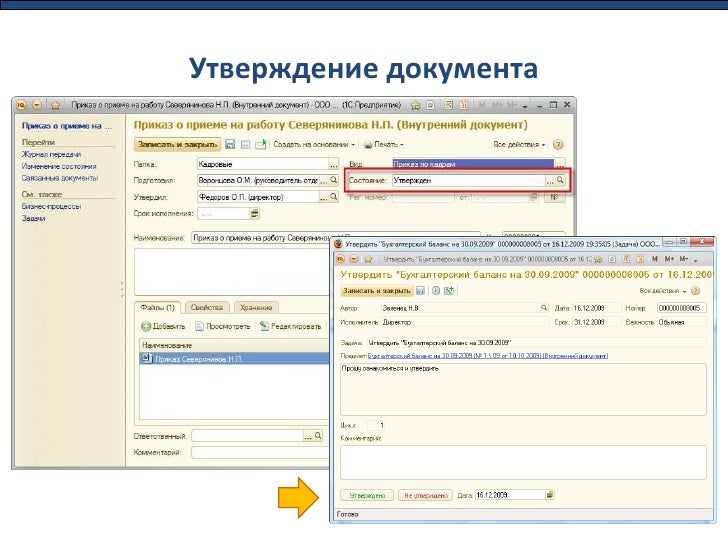Click the calculator icon in the Приказ title bar
Image resolution: width=728 pixels, height=546 pixels.
[448, 105]
